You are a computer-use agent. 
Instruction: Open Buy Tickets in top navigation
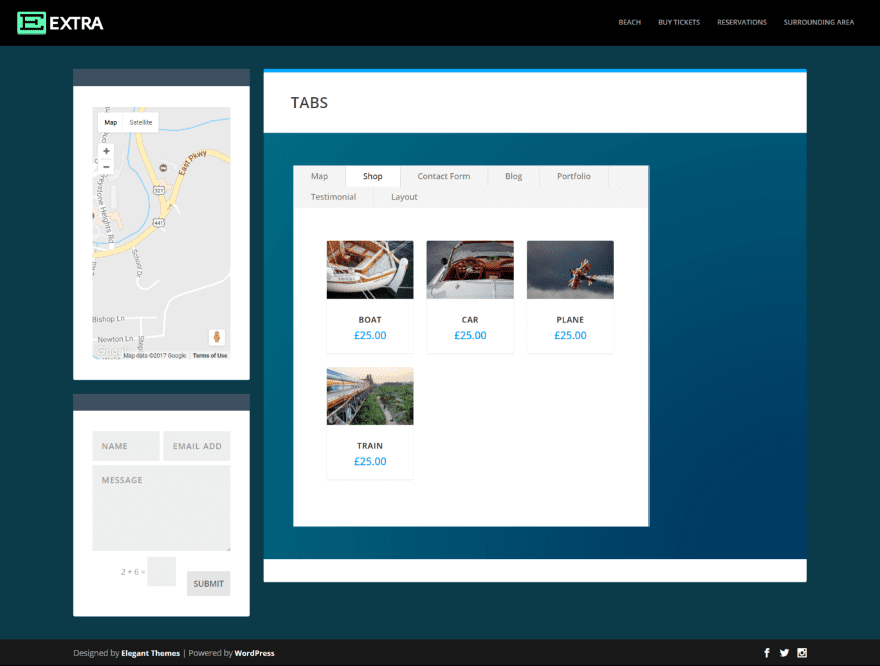click(x=679, y=22)
